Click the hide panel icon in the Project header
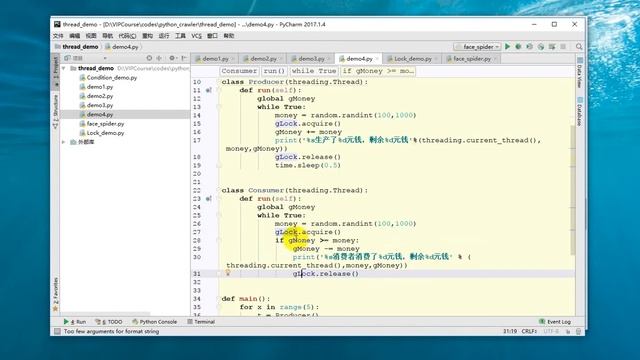 pyautogui.click(x=184, y=58)
